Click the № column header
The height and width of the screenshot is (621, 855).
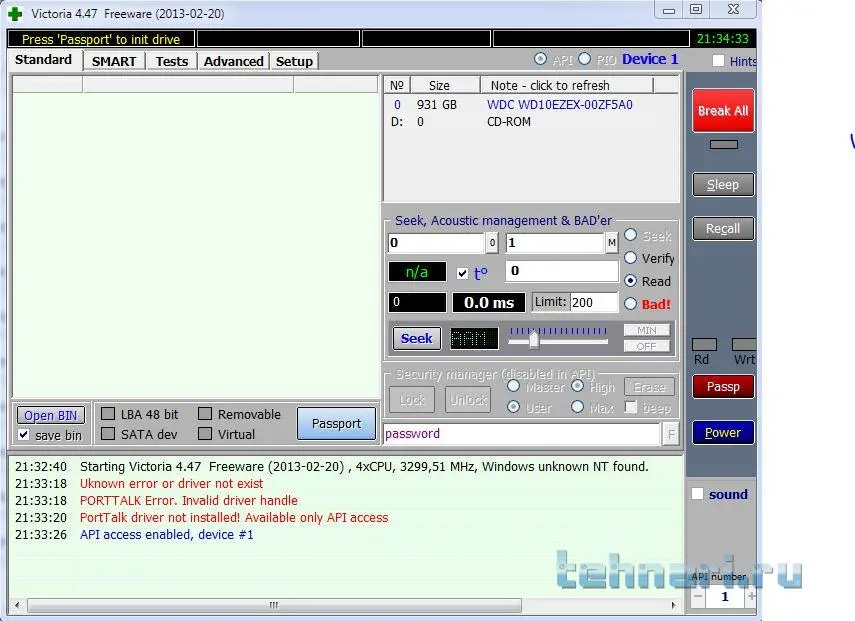[x=397, y=85]
